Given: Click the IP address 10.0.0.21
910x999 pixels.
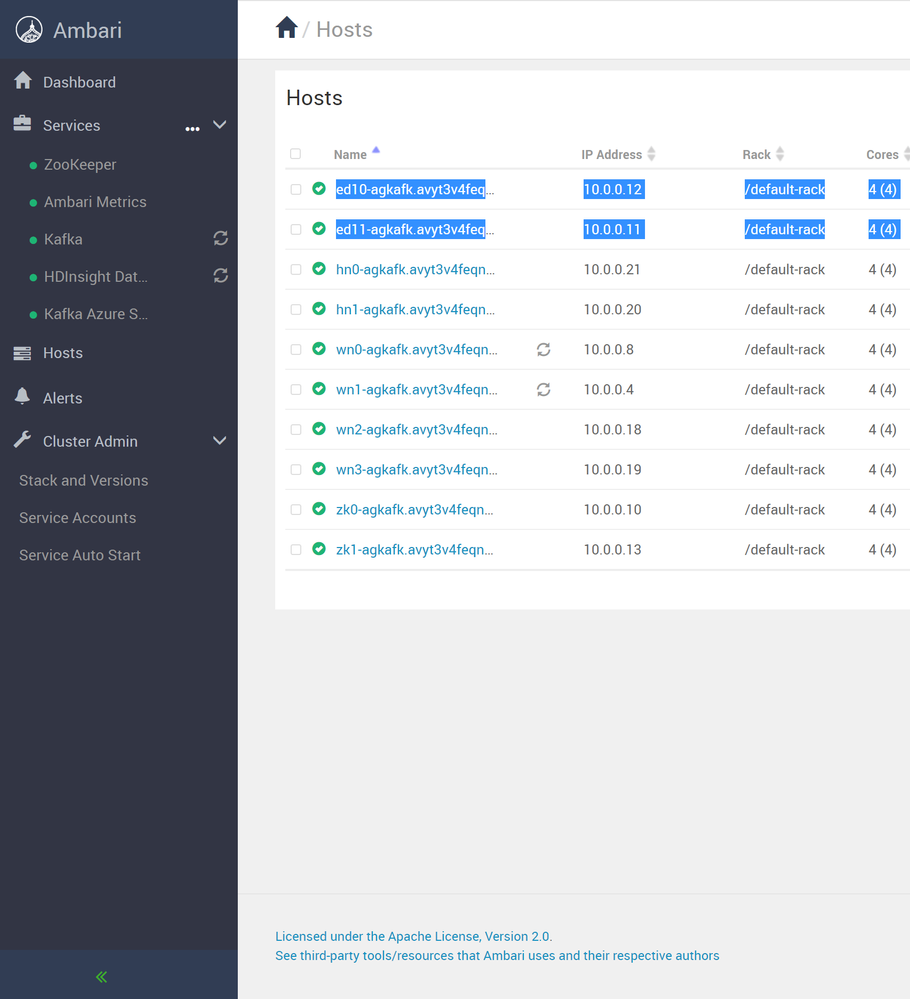Looking at the screenshot, I should [x=612, y=270].
